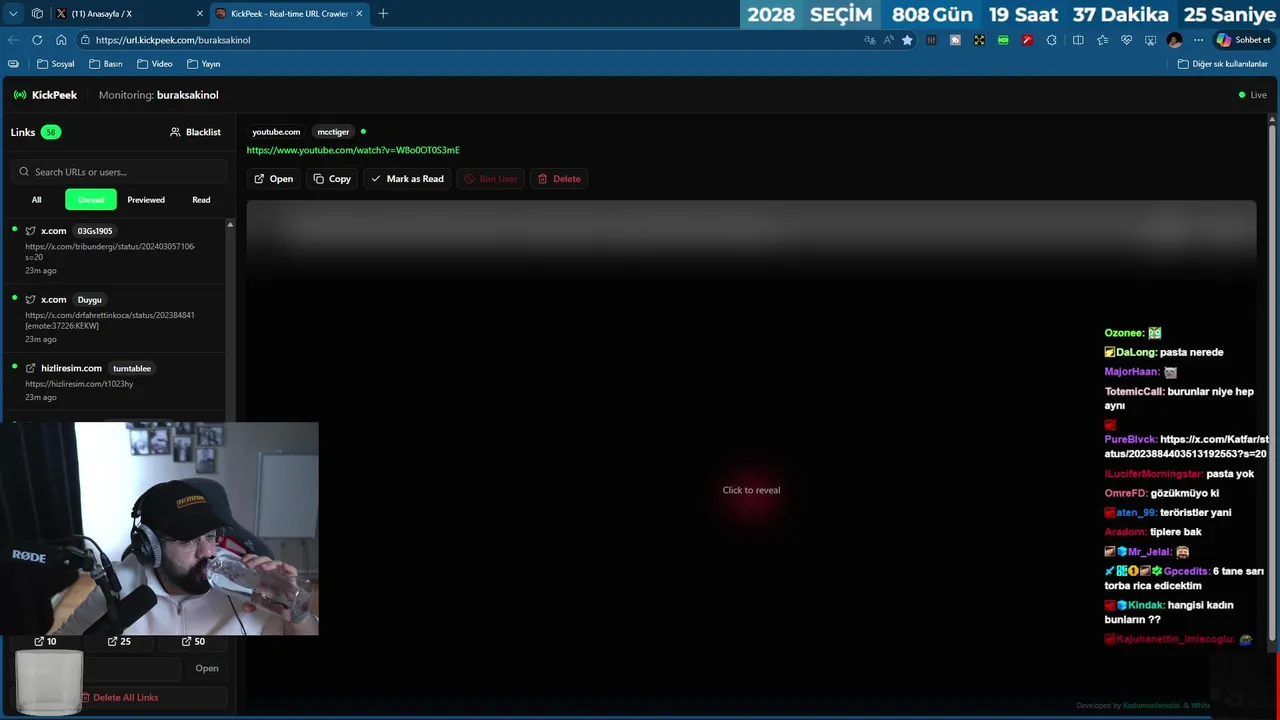Open the Video bookmarks folder
Viewport: 1280px width, 720px height.
(x=155, y=64)
